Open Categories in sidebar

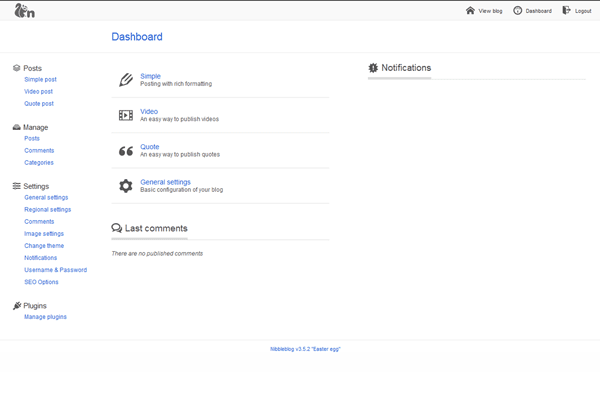point(39,162)
